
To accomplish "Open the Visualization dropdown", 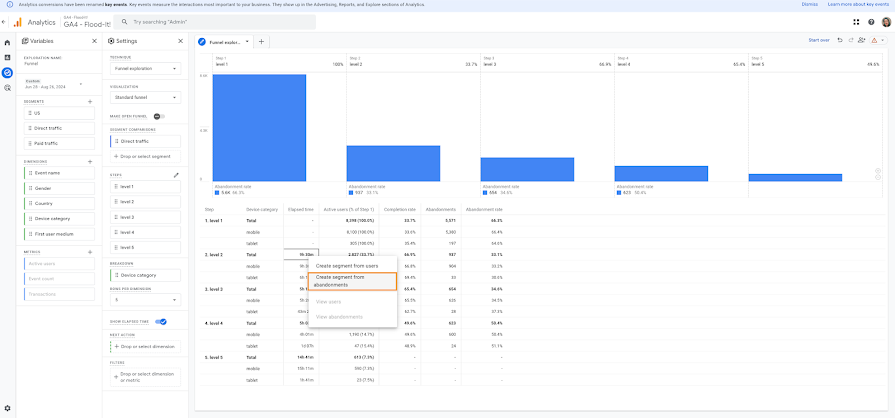I will coord(145,98).
